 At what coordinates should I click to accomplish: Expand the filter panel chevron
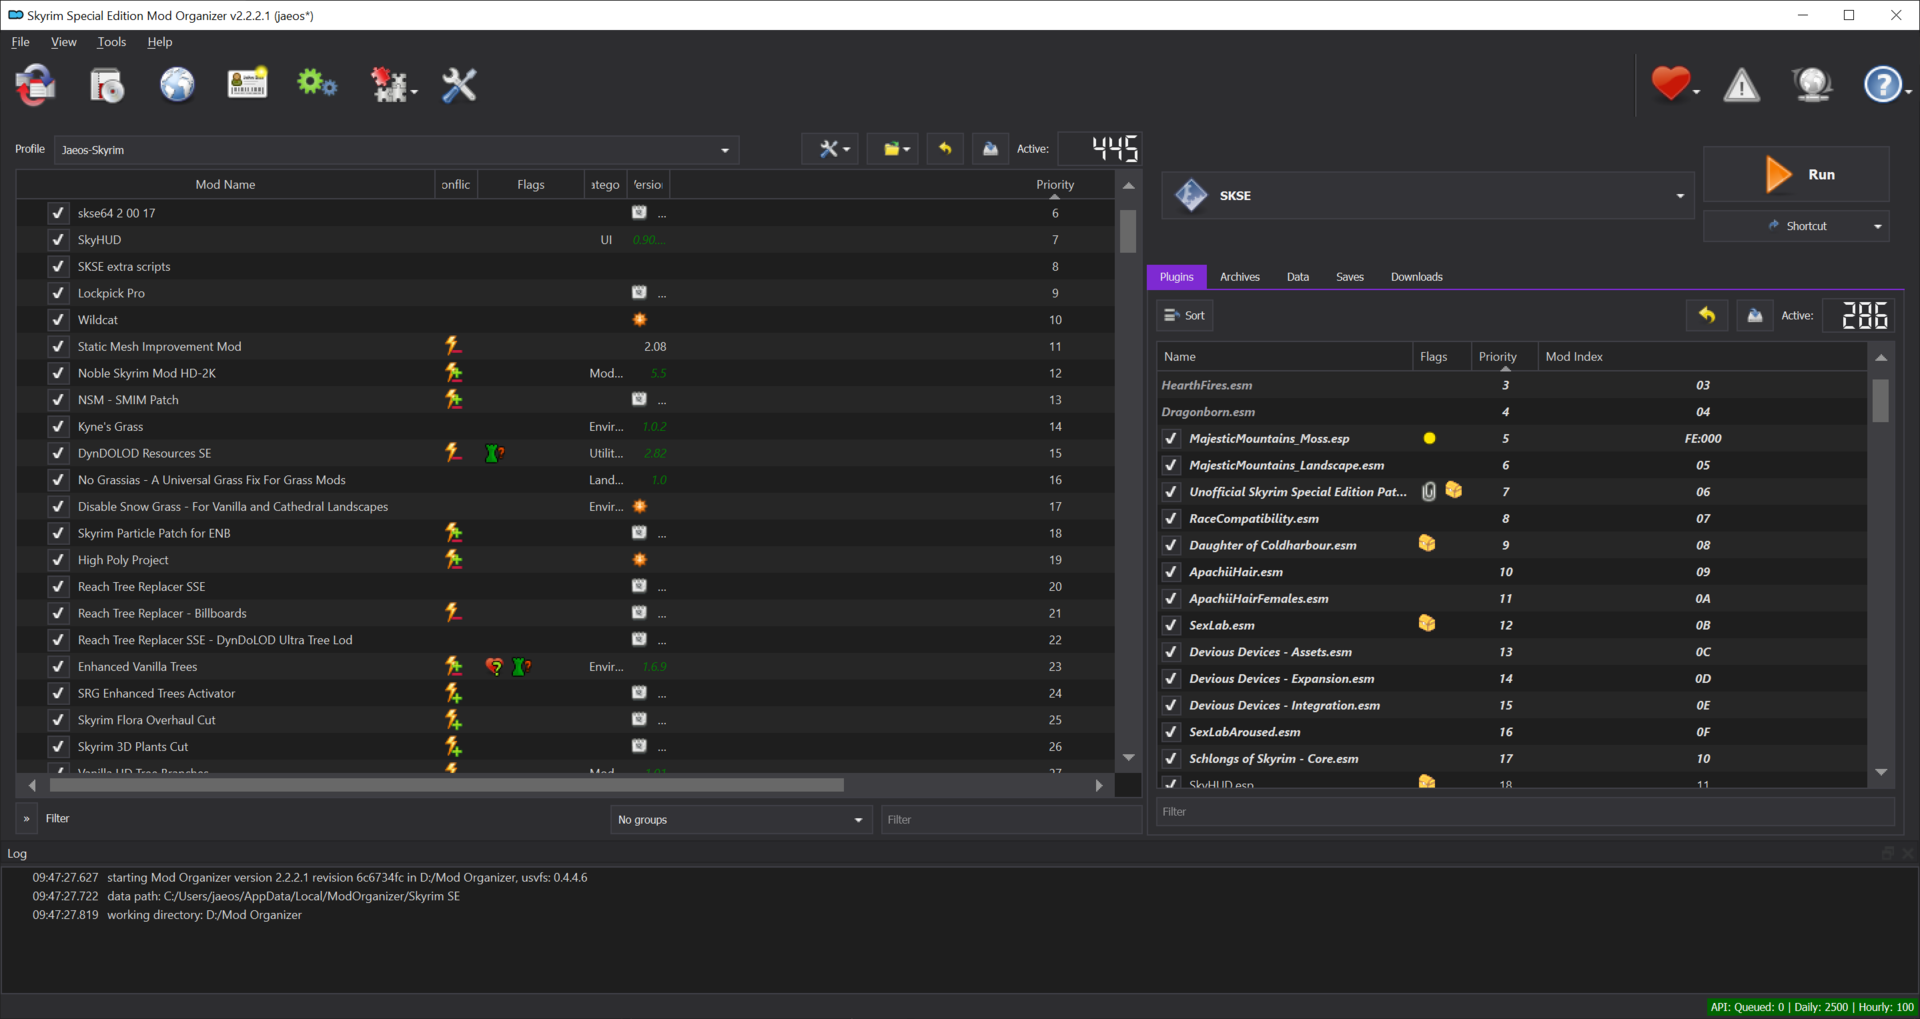(26, 818)
